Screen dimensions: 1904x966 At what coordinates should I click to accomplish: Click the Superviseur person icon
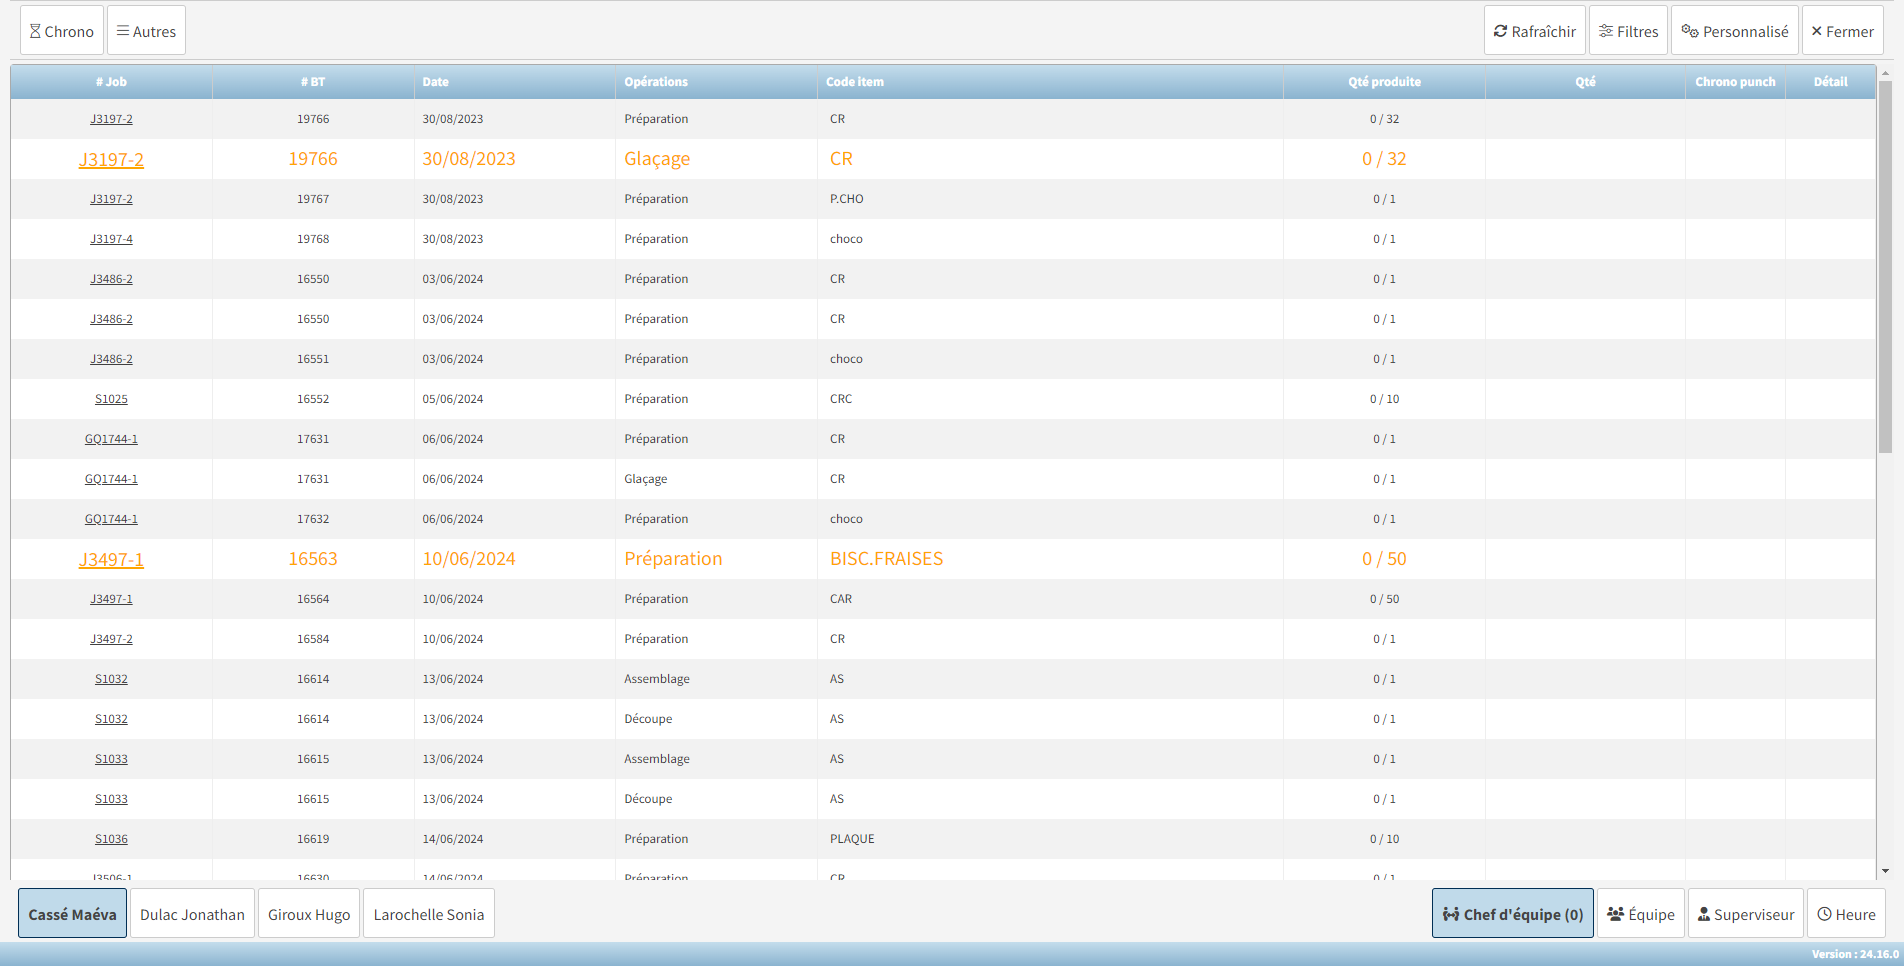(1703, 914)
